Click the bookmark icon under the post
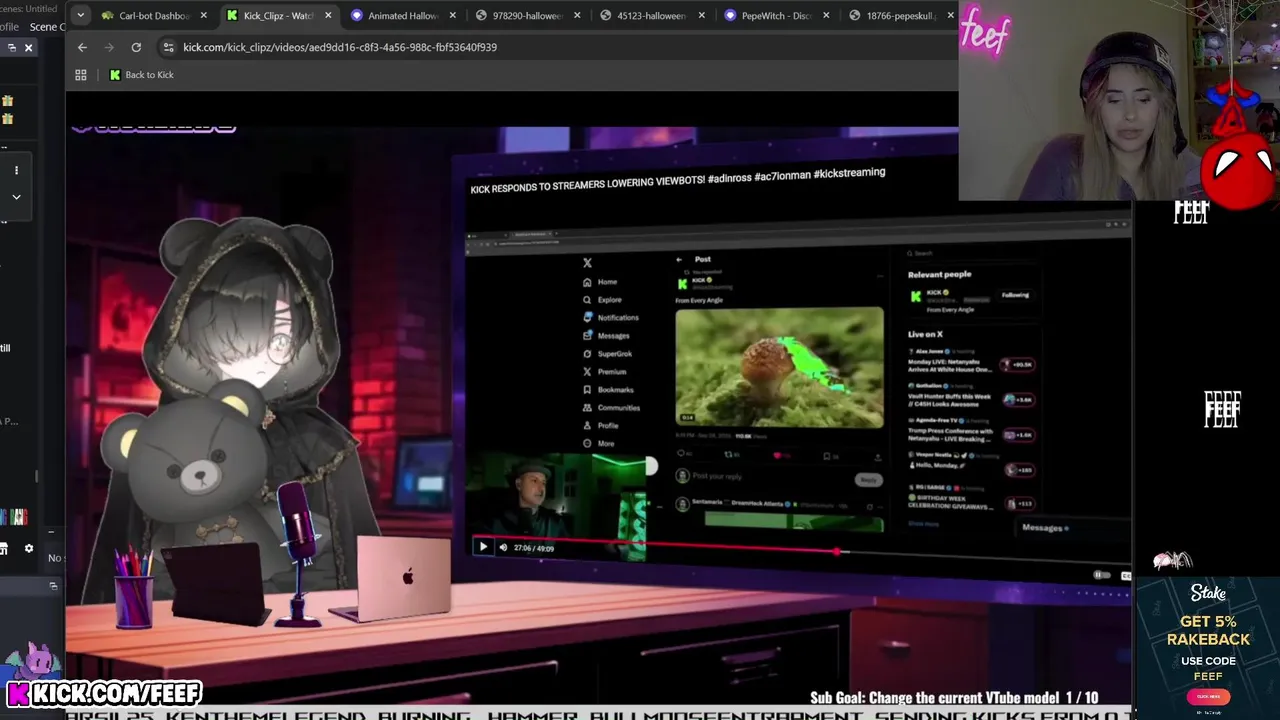Image resolution: width=1280 pixels, height=720 pixels. (x=829, y=456)
